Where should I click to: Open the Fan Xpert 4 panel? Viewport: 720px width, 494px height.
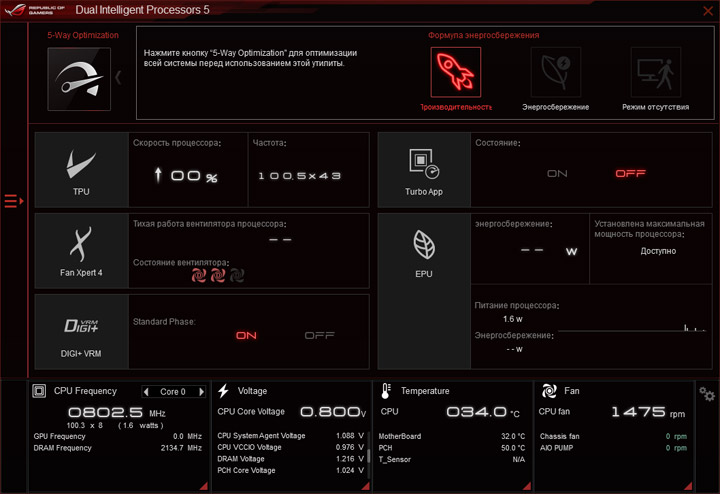click(x=81, y=251)
